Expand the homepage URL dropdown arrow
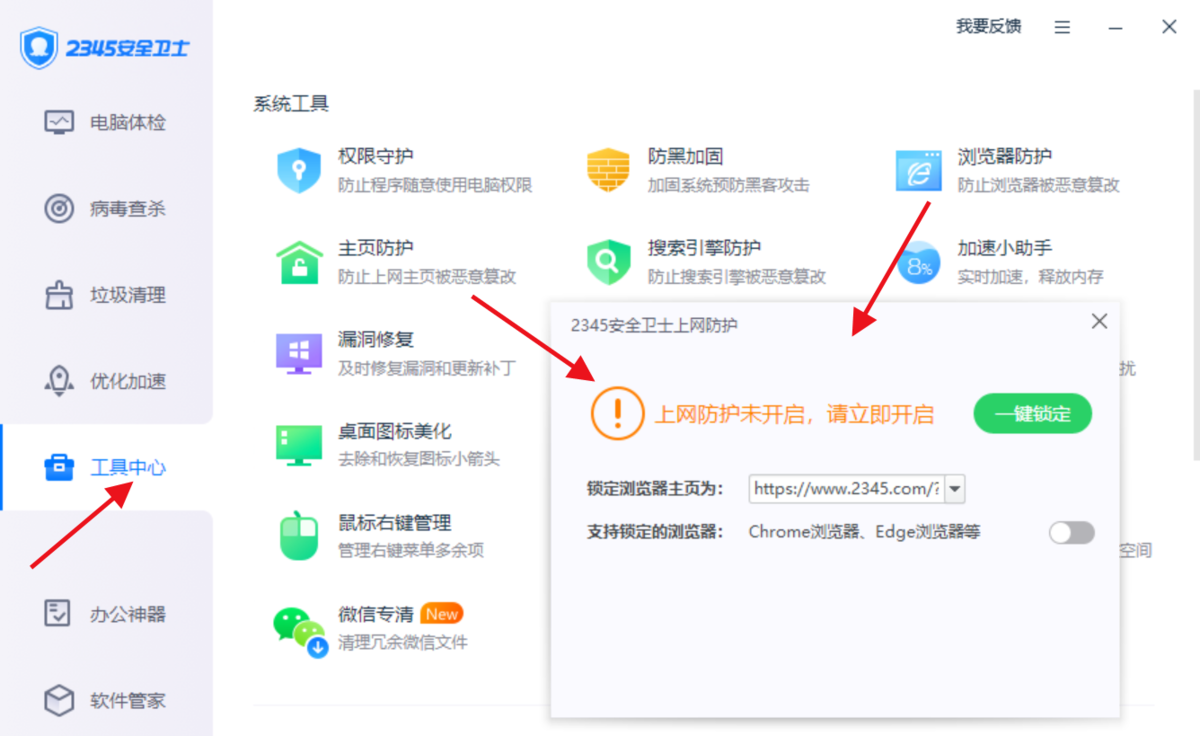The height and width of the screenshot is (736, 1200). pyautogui.click(x=955, y=489)
